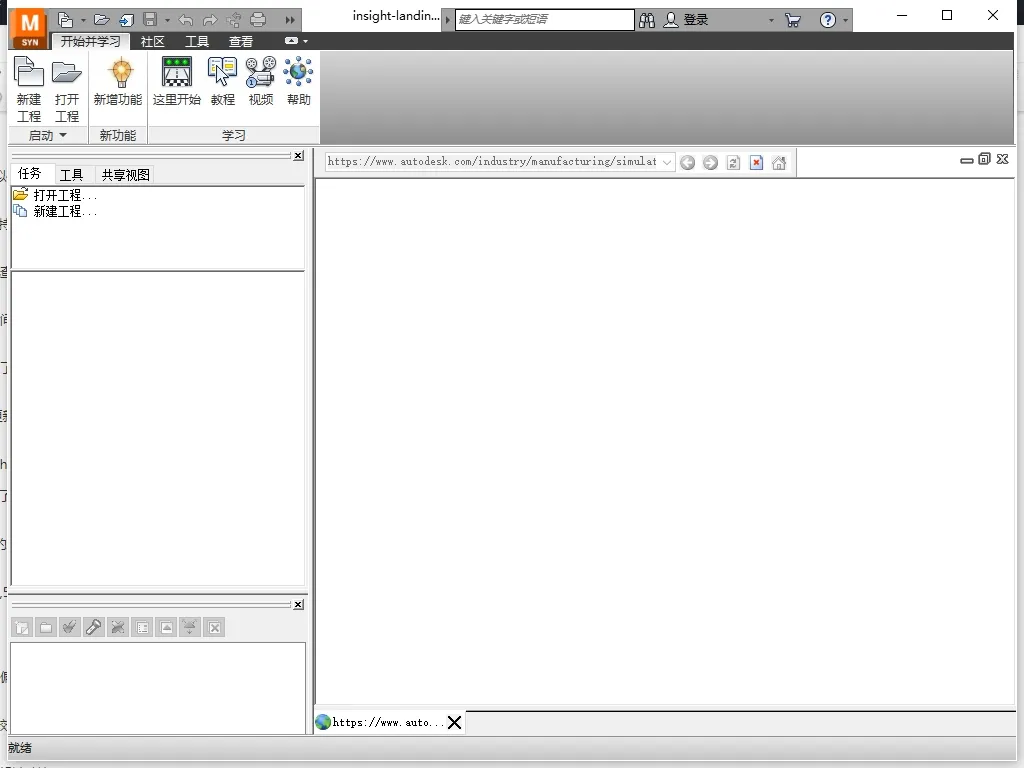Open the 教程 tutorials icon
This screenshot has width=1024, height=768.
(222, 82)
